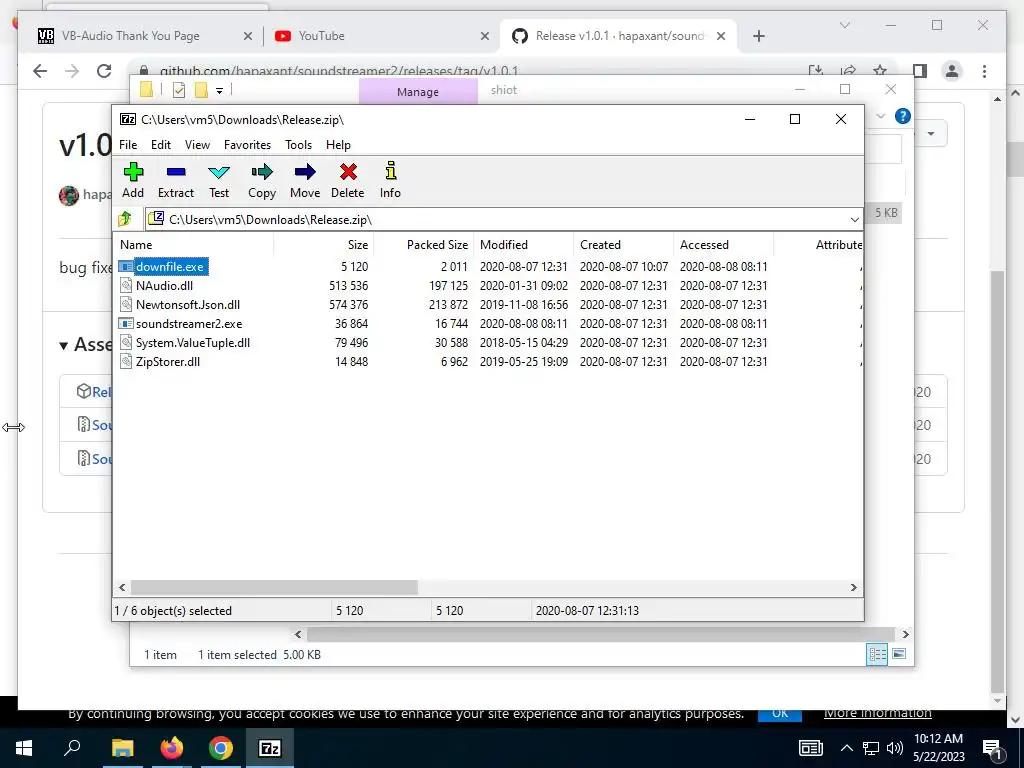
Task: Open More information cookie link
Action: tap(878, 714)
